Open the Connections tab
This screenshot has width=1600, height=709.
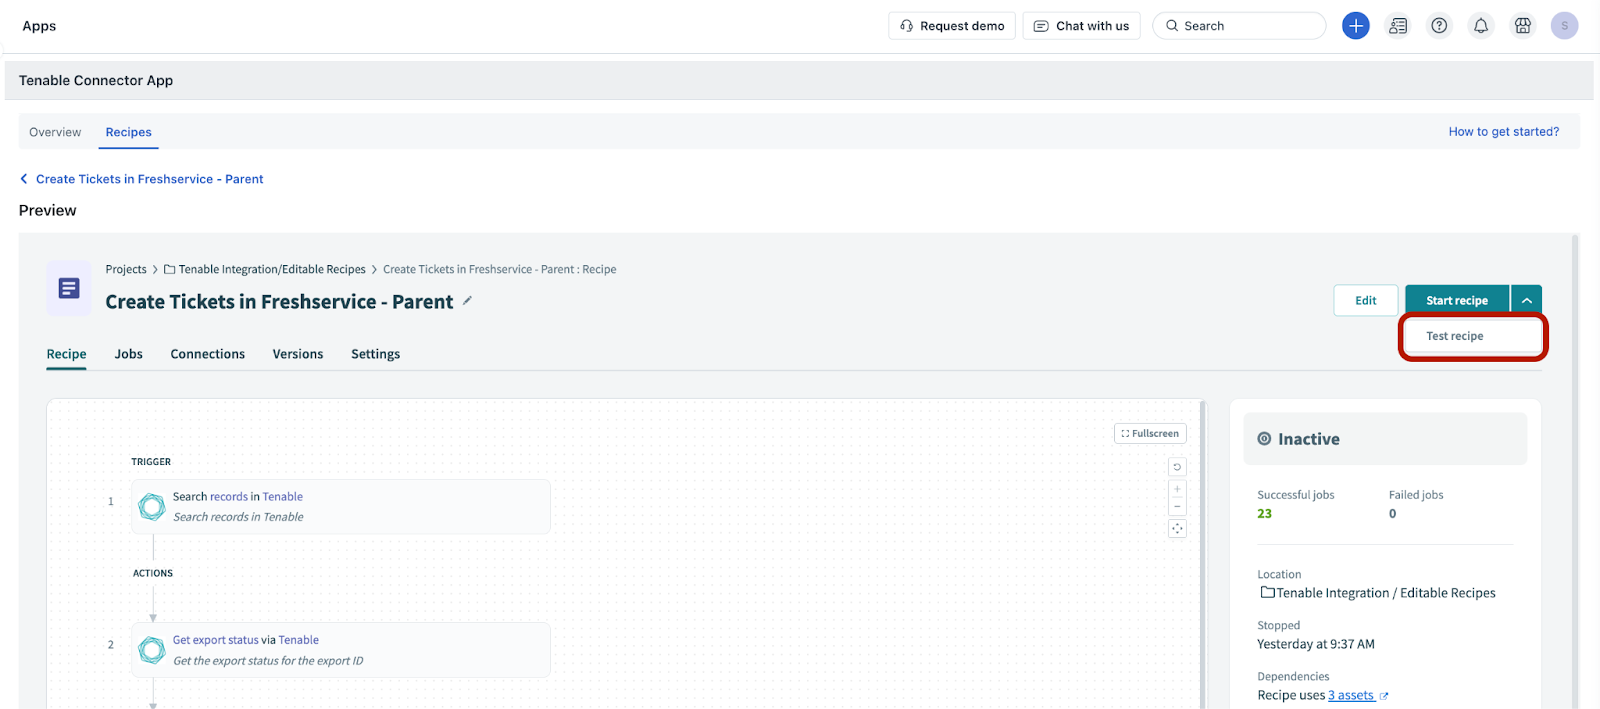coord(208,354)
